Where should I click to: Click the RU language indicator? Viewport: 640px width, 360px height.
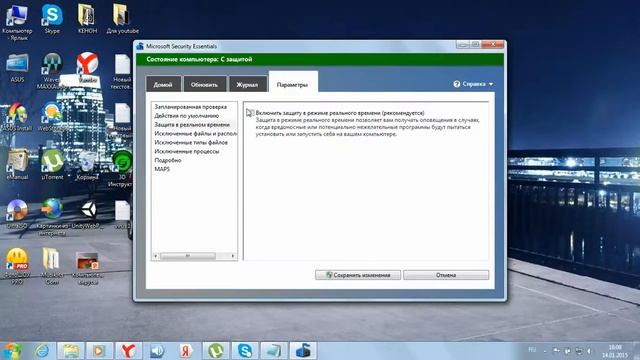pos(532,350)
